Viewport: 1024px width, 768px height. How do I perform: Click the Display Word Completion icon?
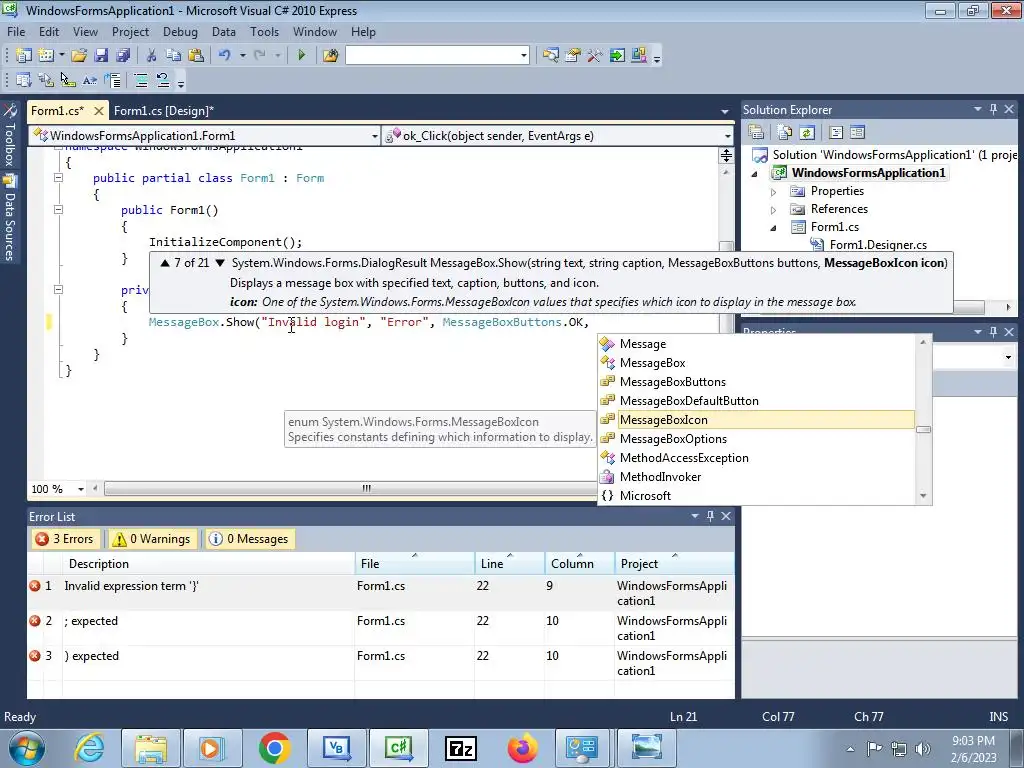(89, 80)
